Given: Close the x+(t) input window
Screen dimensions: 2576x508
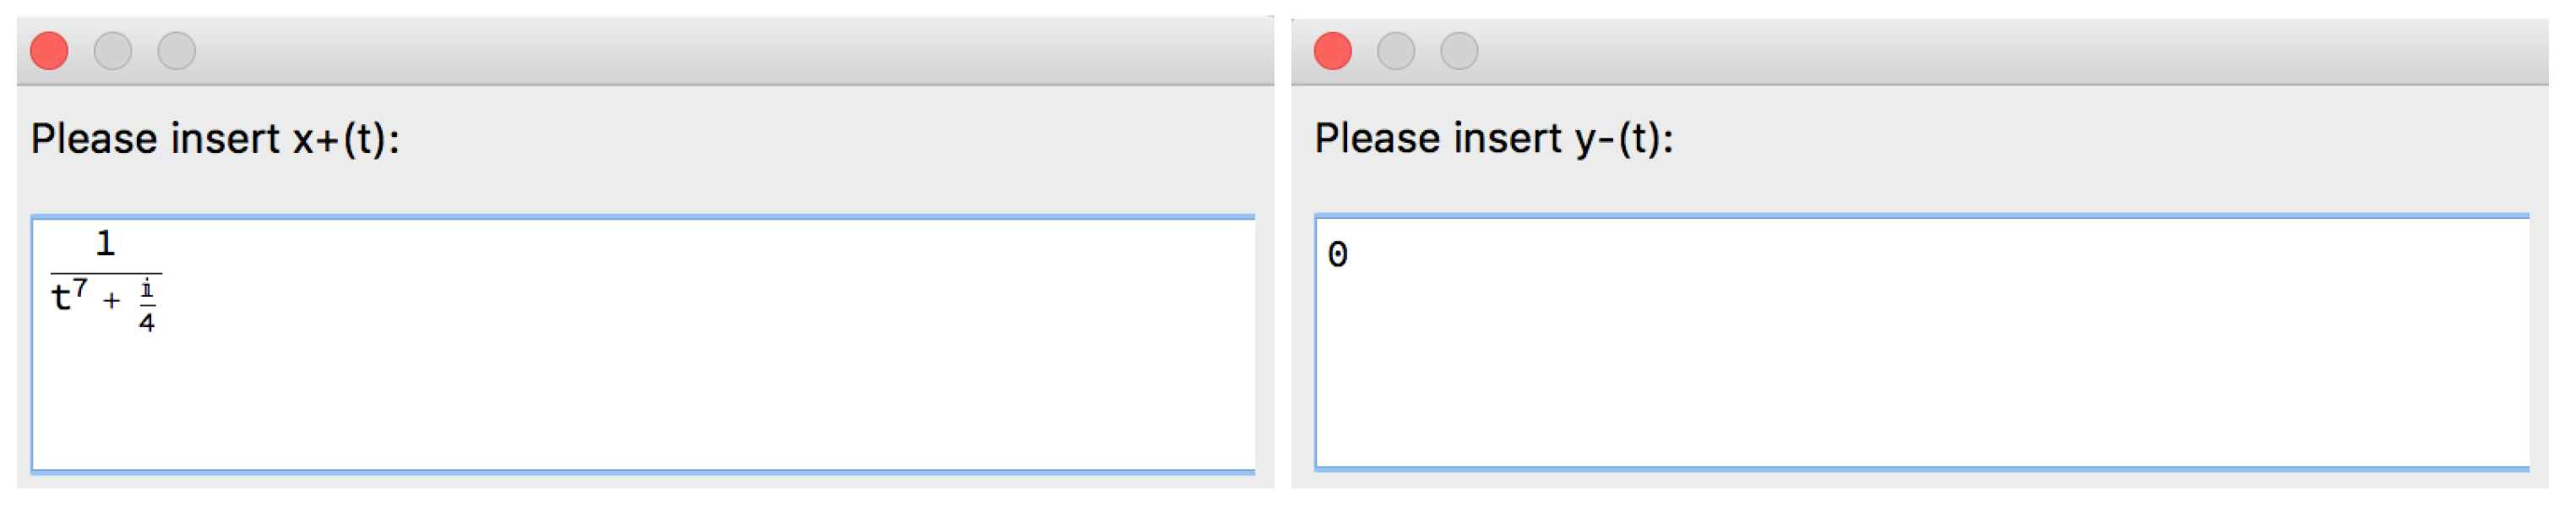Looking at the screenshot, I should point(49,51).
